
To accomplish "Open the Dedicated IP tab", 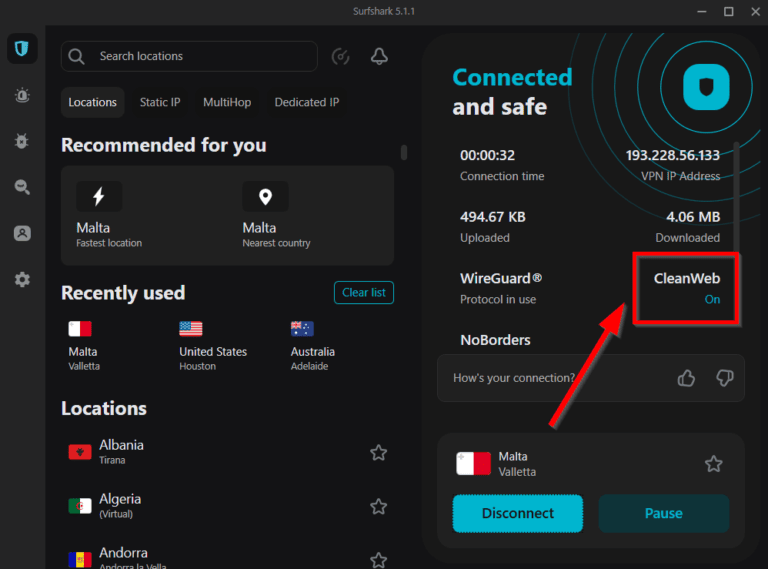I will coord(307,102).
